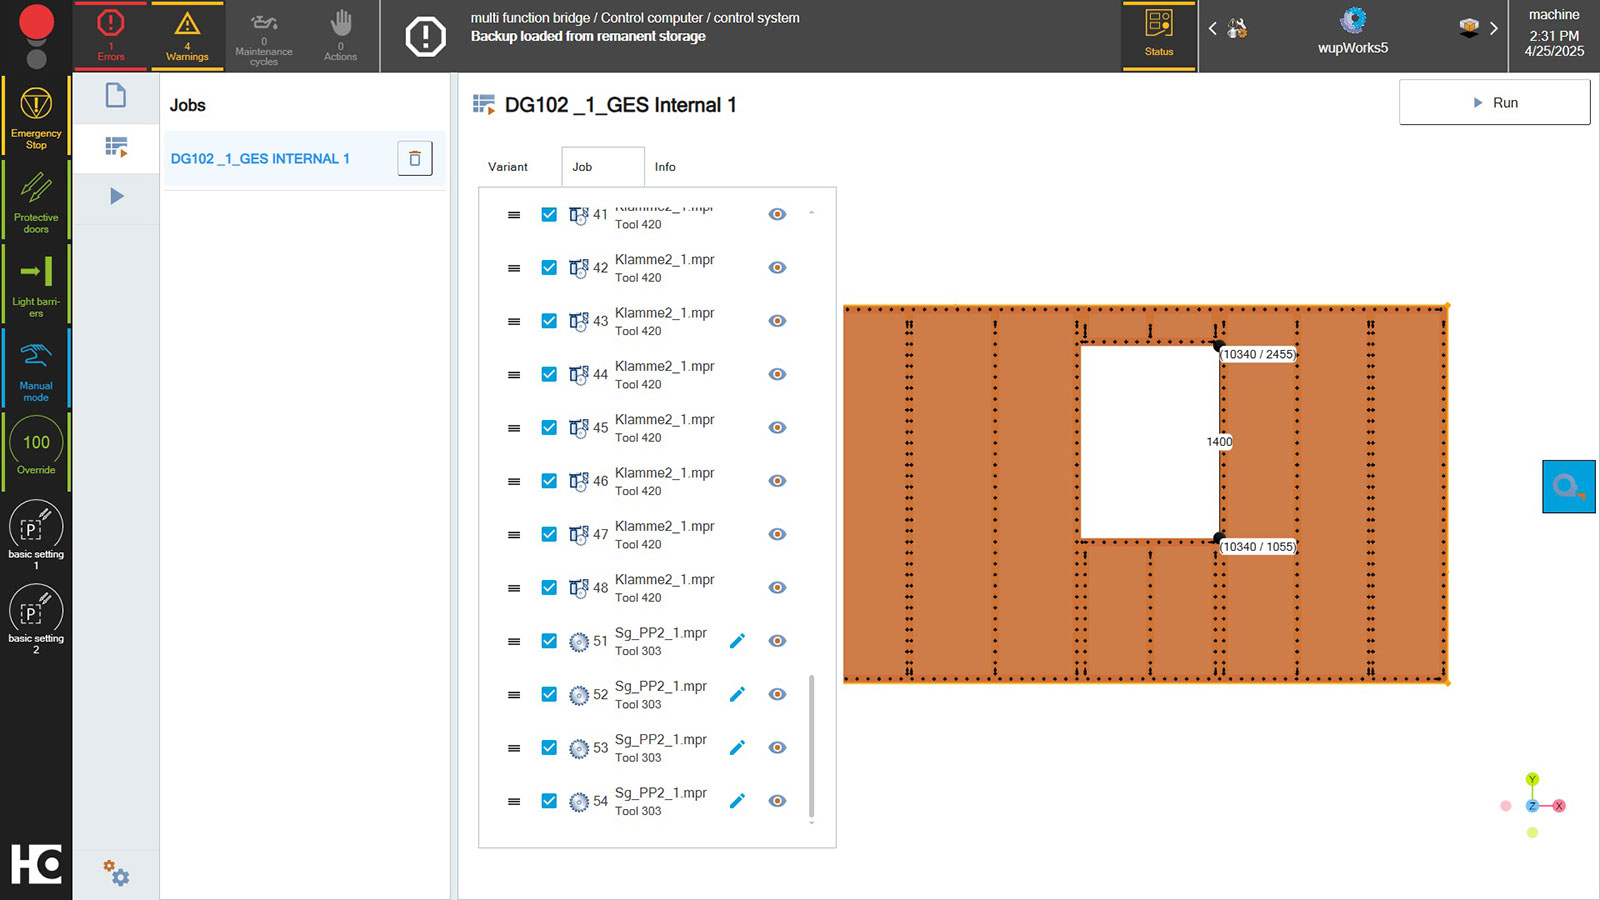Uncheck the checkbox for step 54
Screen dimensions: 1600x900
coord(549,801)
